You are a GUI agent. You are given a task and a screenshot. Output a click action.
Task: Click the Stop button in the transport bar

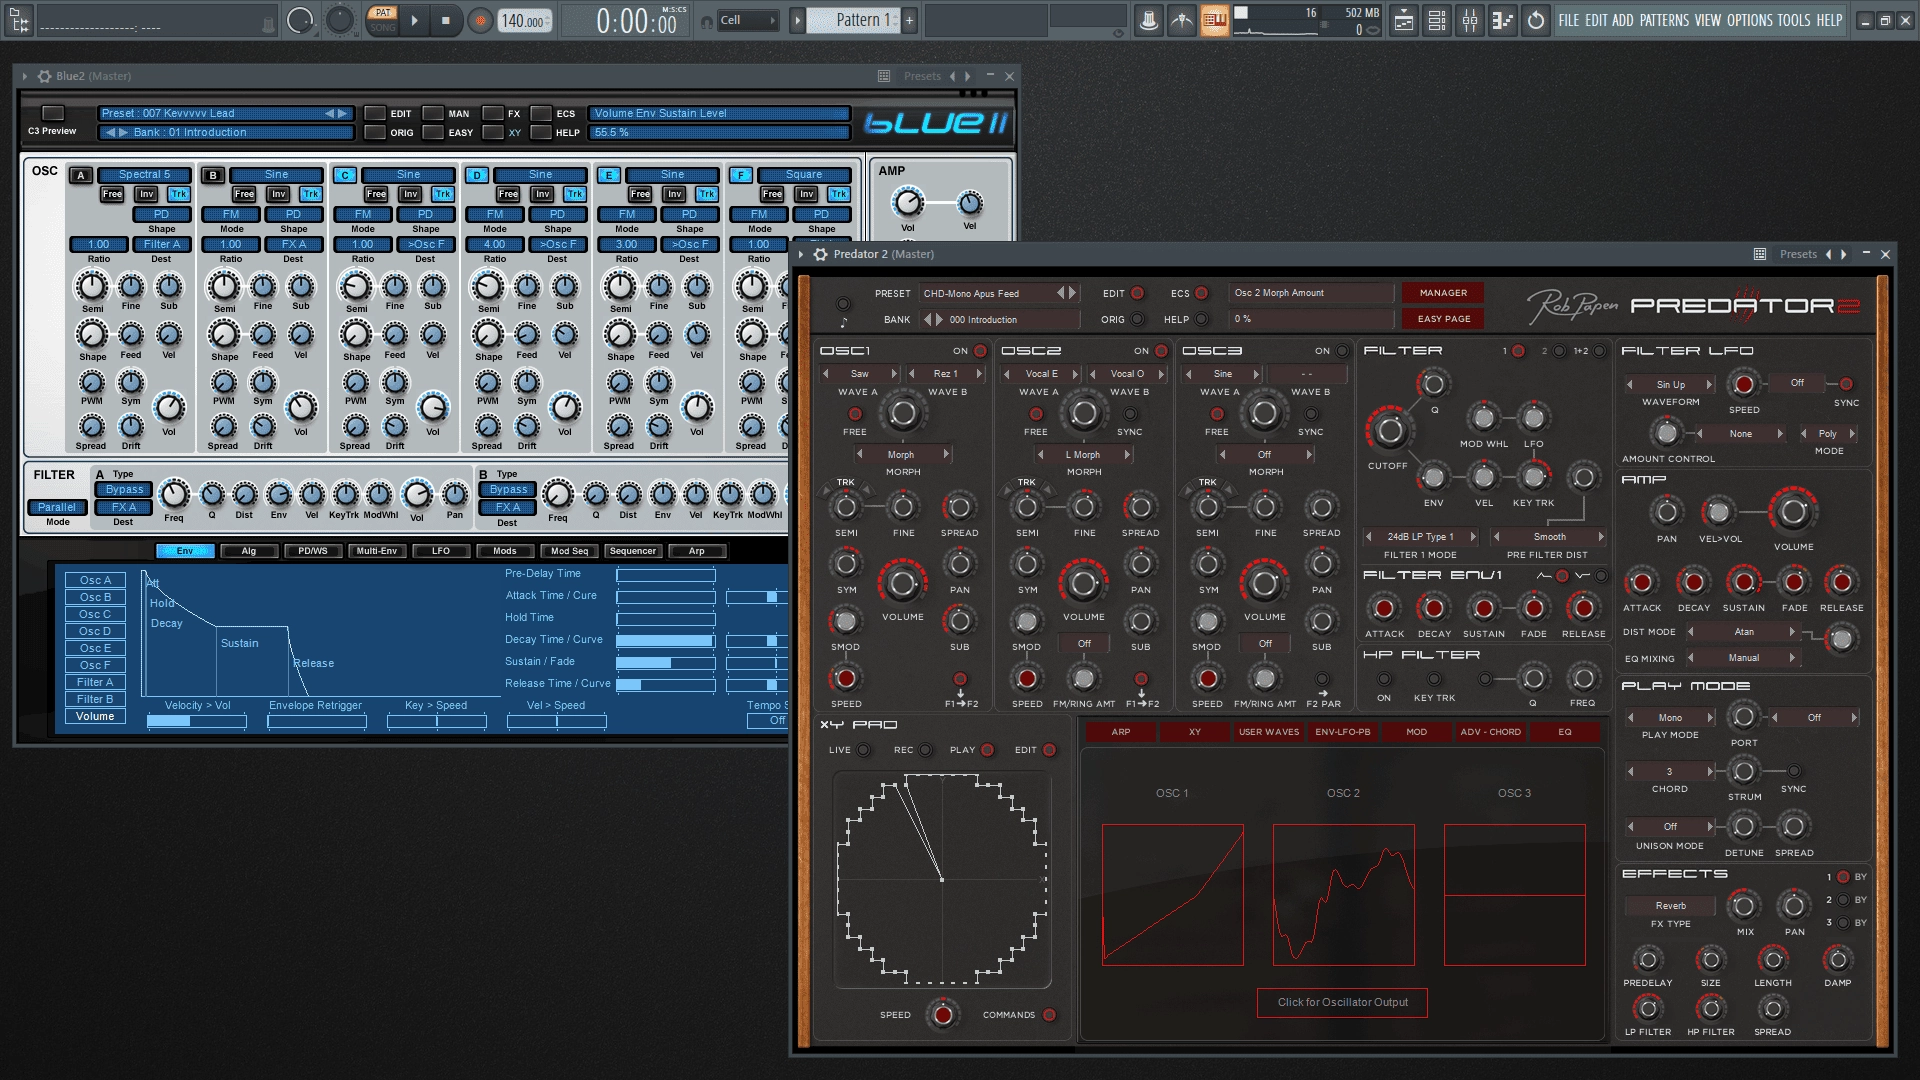[446, 20]
